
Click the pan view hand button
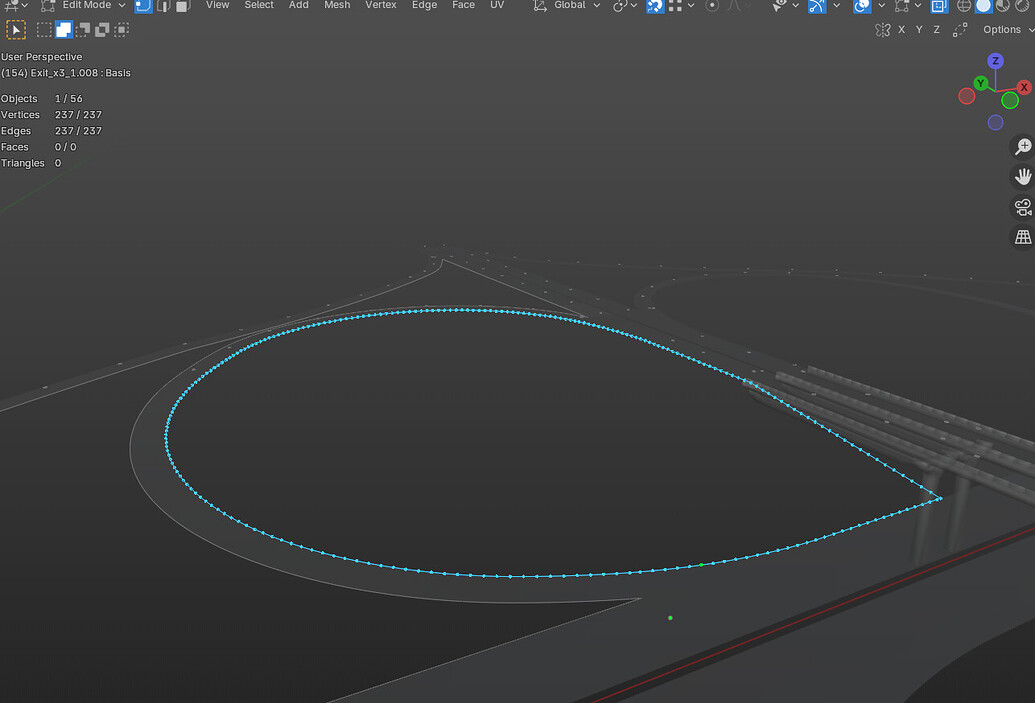click(1022, 177)
